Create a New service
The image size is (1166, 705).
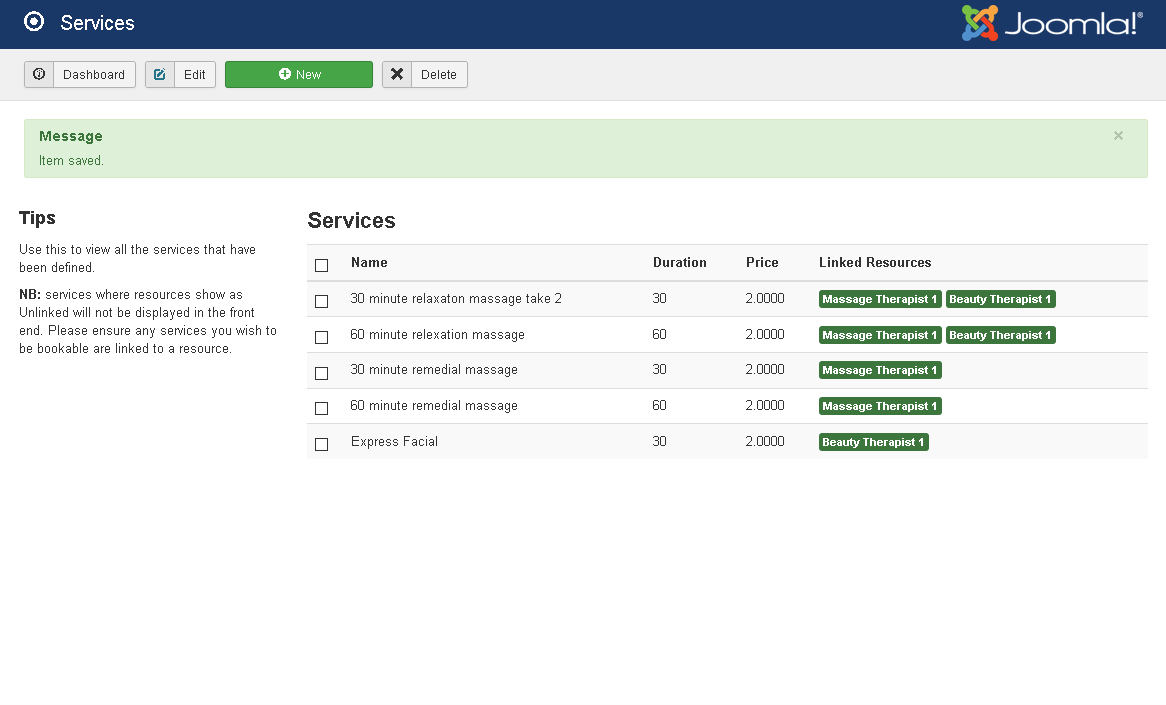pos(299,74)
